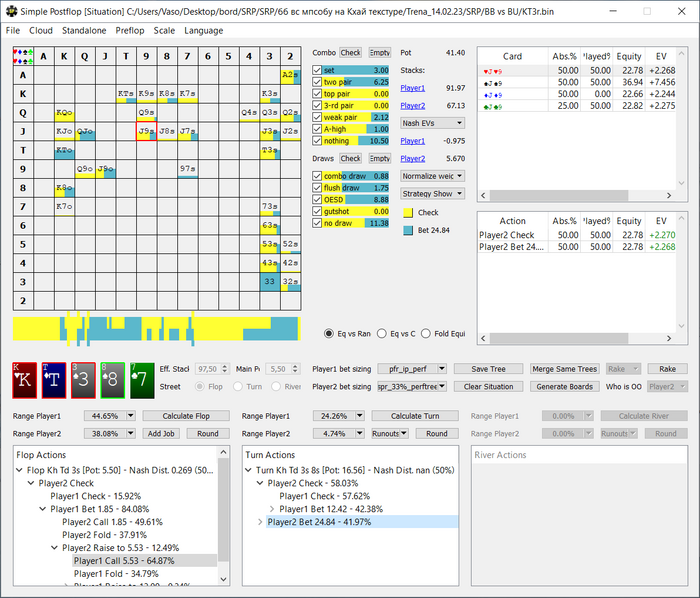700x598 pixels.
Task: Open the Cloud menu
Action: [41, 31]
